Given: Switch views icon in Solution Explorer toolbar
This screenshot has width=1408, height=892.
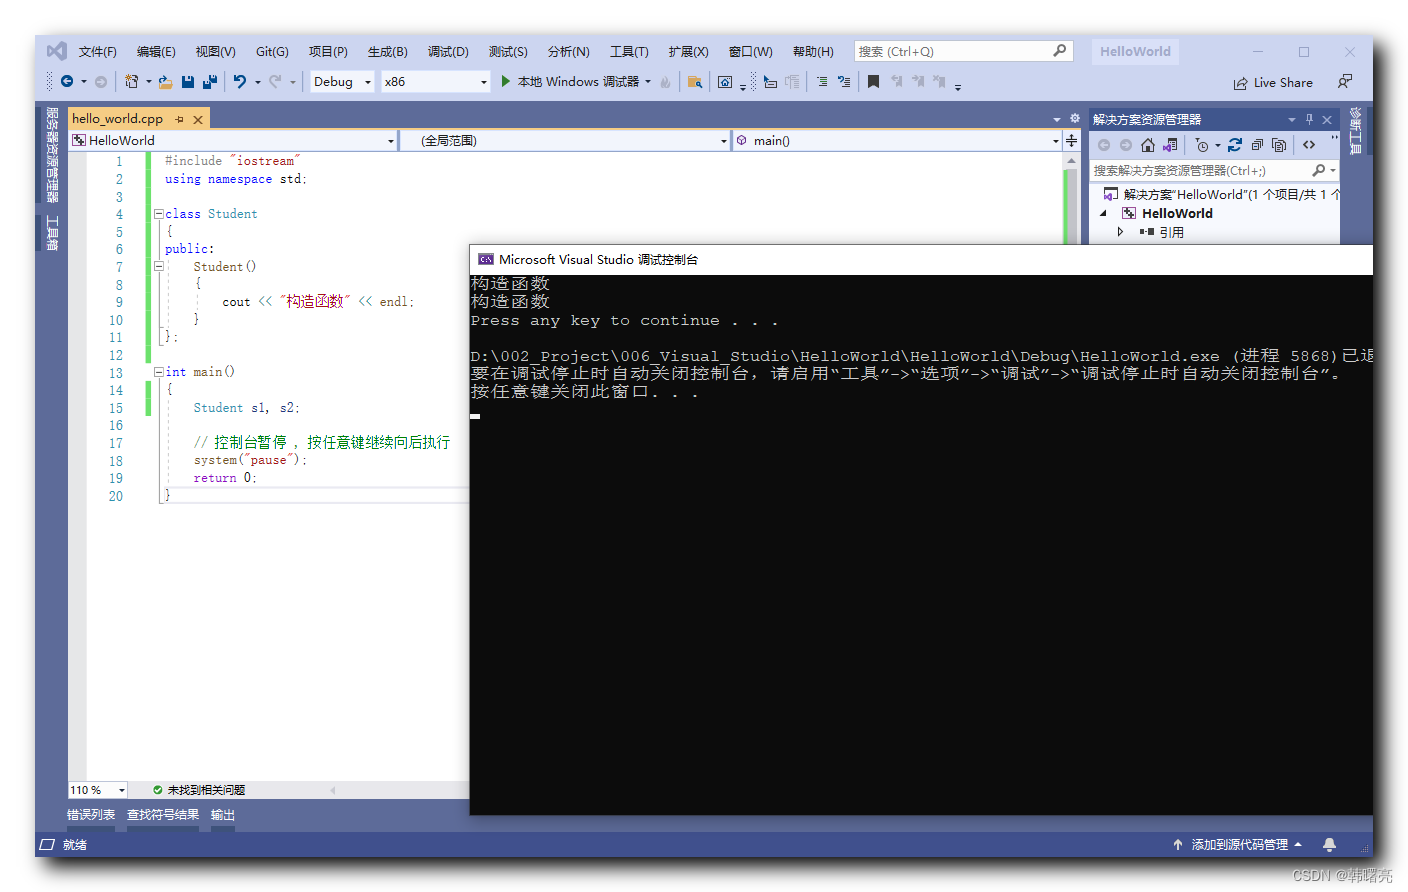Looking at the screenshot, I should [1170, 145].
